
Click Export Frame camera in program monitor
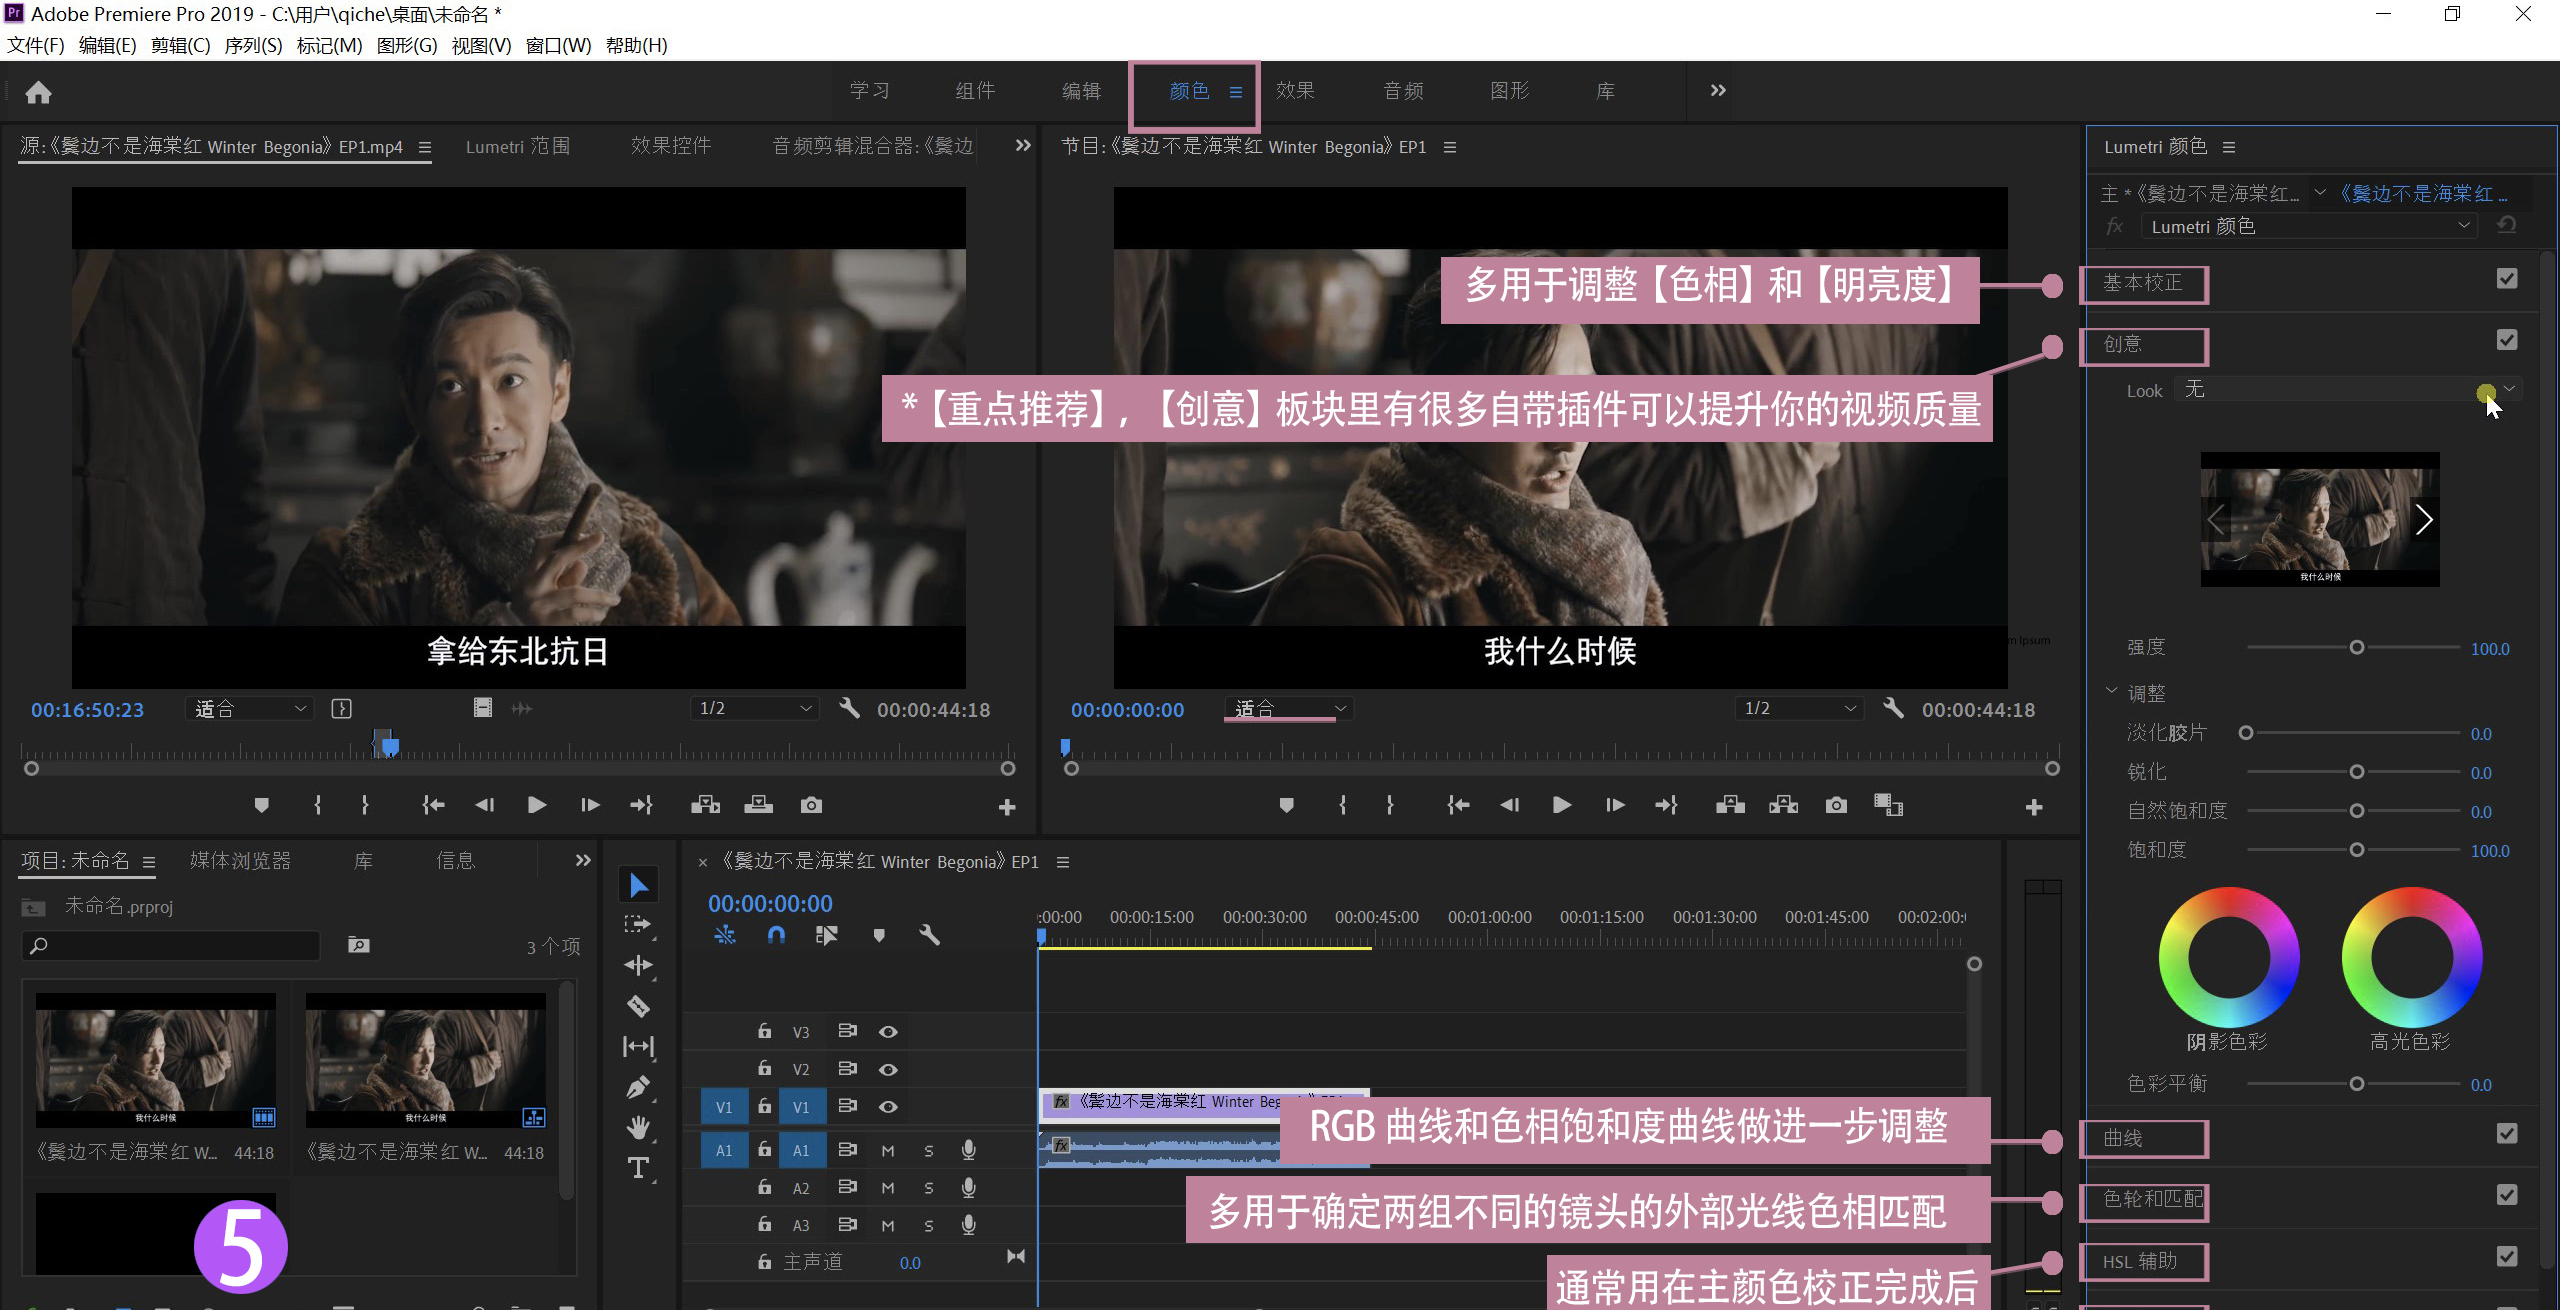(x=1836, y=805)
